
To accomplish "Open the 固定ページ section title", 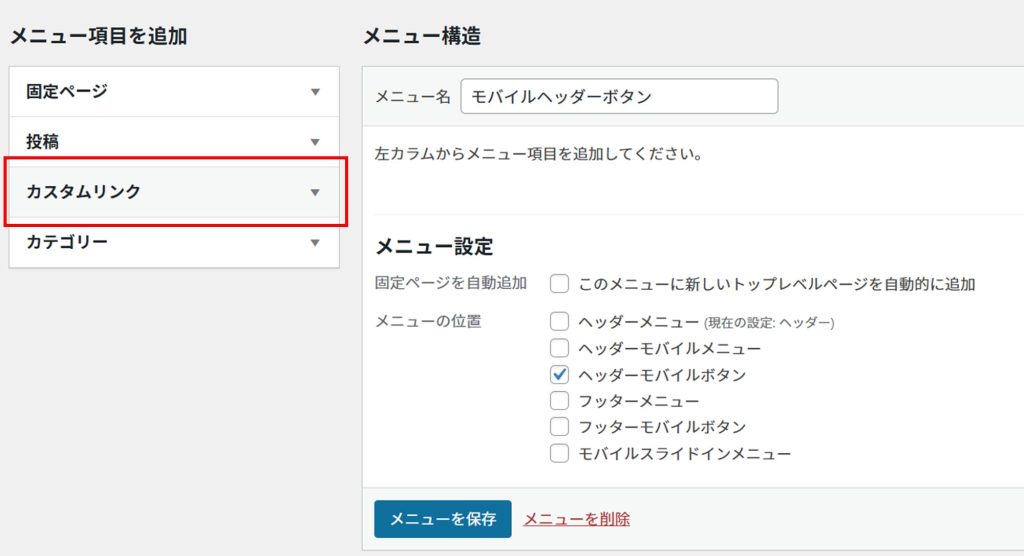I will point(67,91).
